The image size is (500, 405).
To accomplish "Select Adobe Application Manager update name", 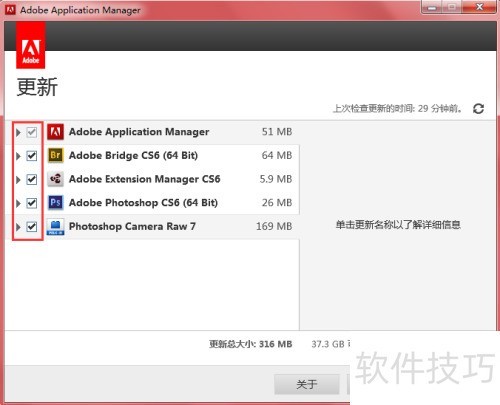I will coord(139,132).
